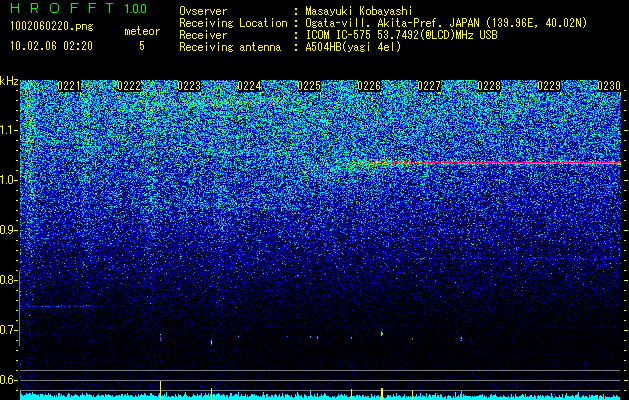
Task: Click the 0.8 frequency axis label
Action: tap(9, 280)
